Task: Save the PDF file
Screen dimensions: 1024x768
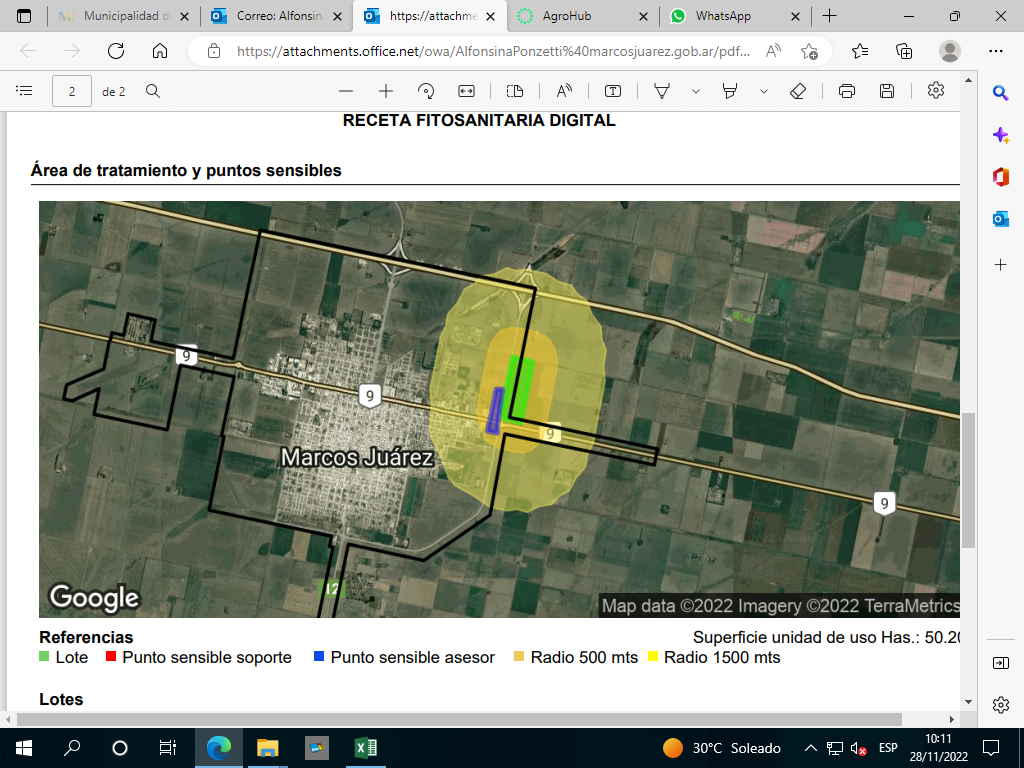Action: [886, 91]
